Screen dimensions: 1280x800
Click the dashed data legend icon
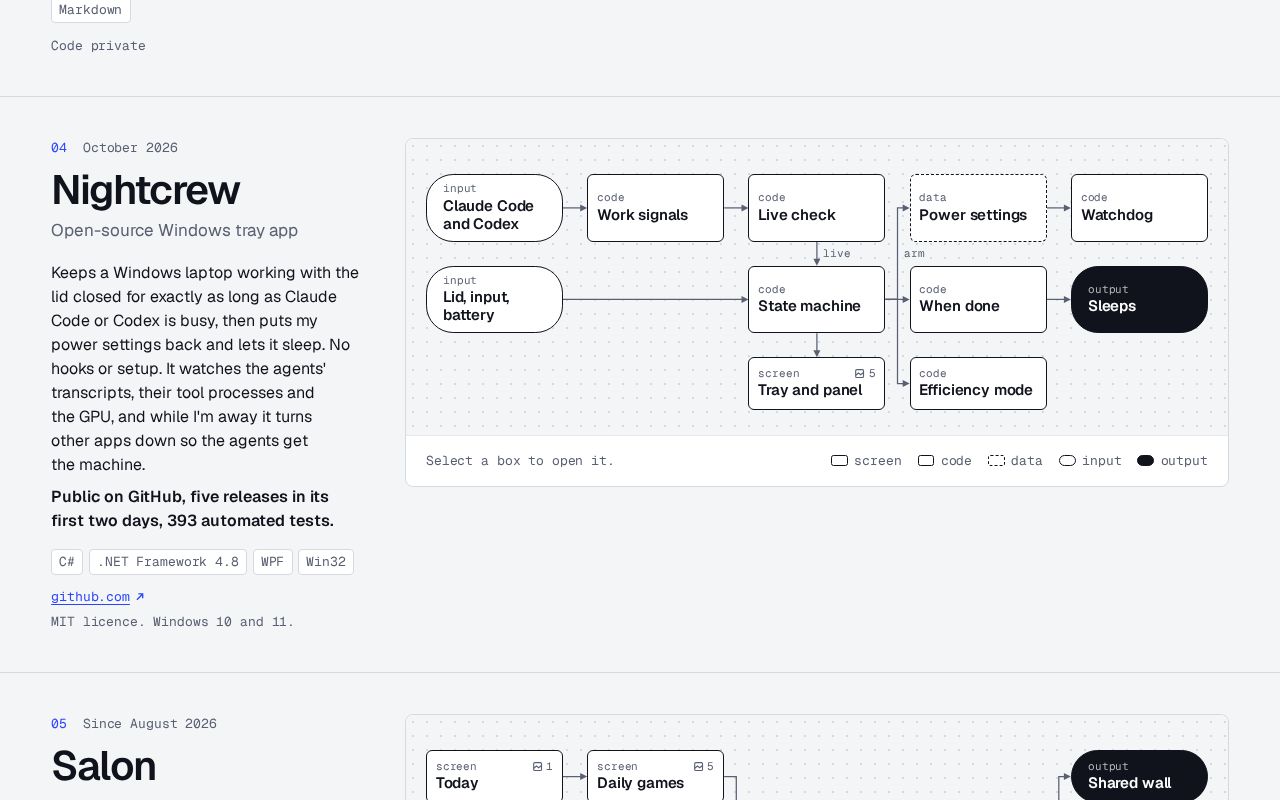coord(996,461)
